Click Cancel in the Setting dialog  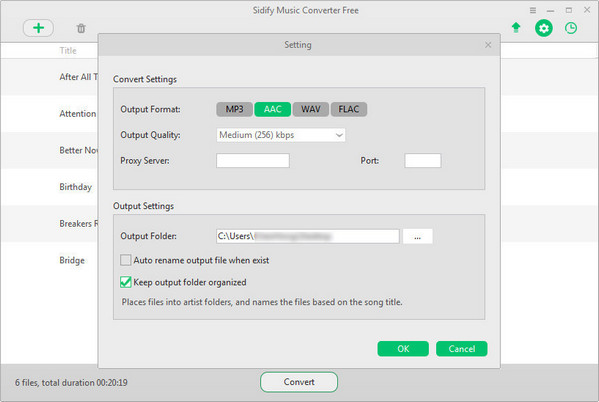tap(461, 349)
